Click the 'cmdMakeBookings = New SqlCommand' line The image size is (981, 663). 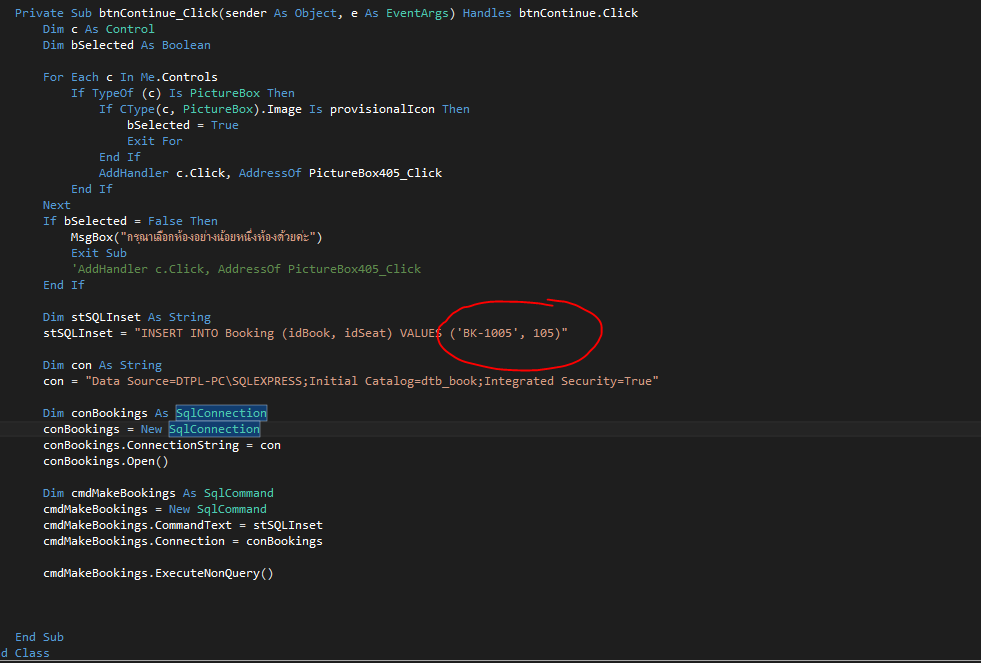click(x=155, y=509)
